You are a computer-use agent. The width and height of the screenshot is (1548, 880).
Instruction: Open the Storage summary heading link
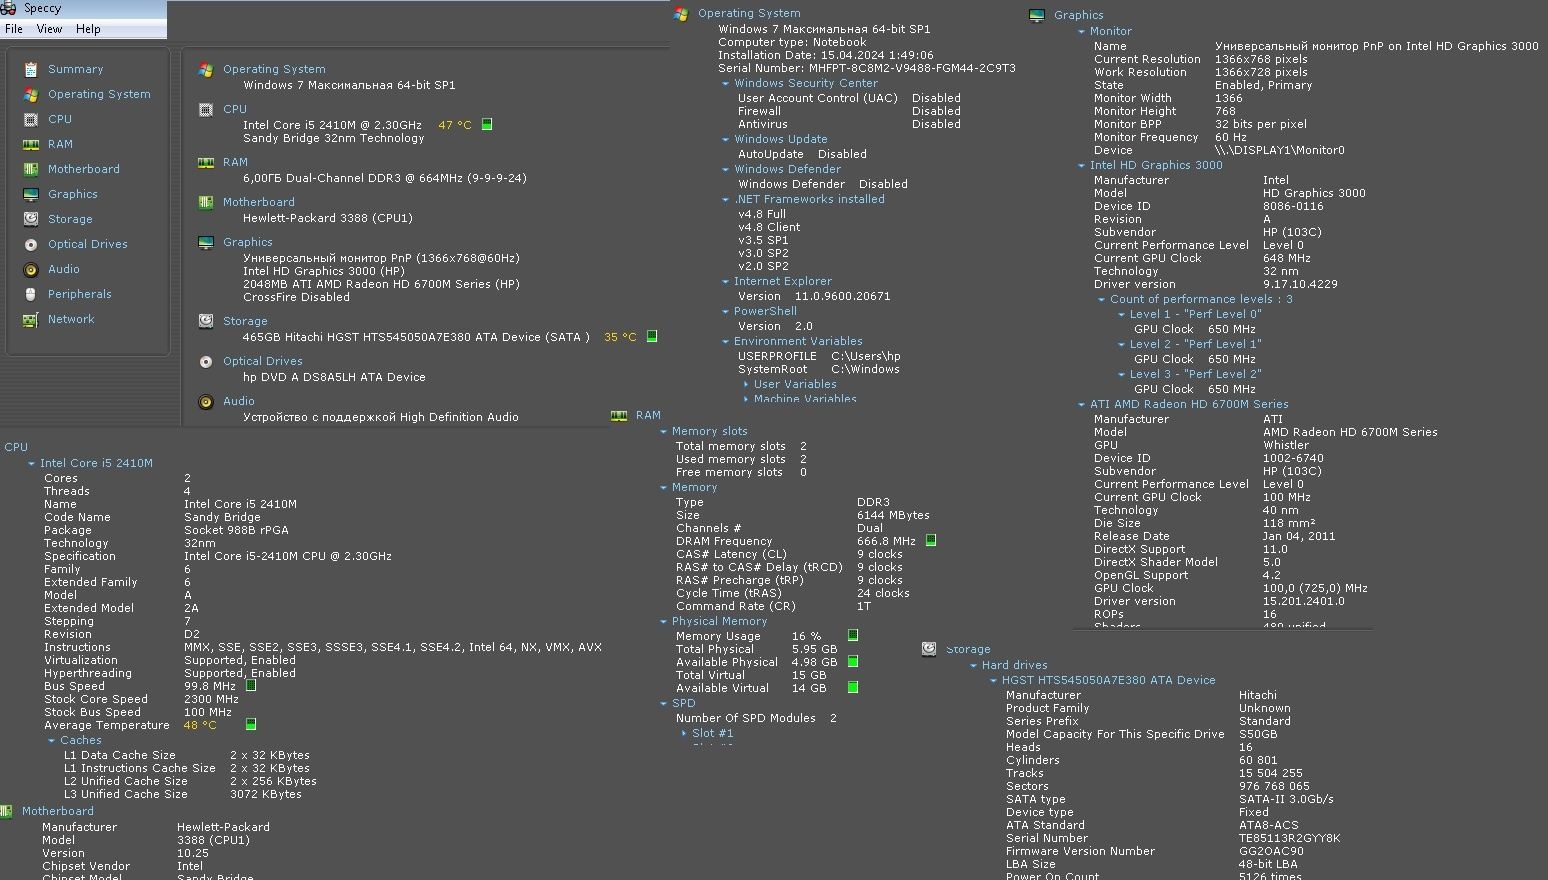click(x=245, y=321)
